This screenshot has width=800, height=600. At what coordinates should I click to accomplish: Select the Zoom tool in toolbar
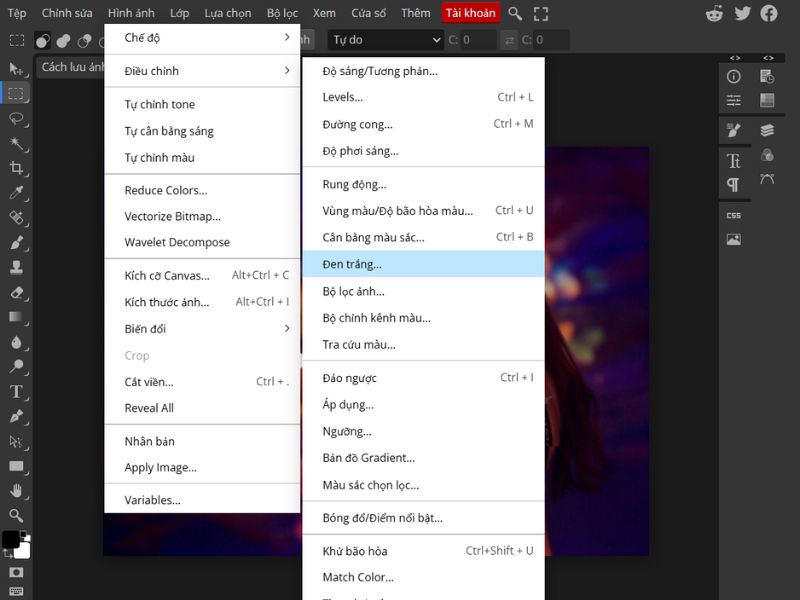[16, 515]
